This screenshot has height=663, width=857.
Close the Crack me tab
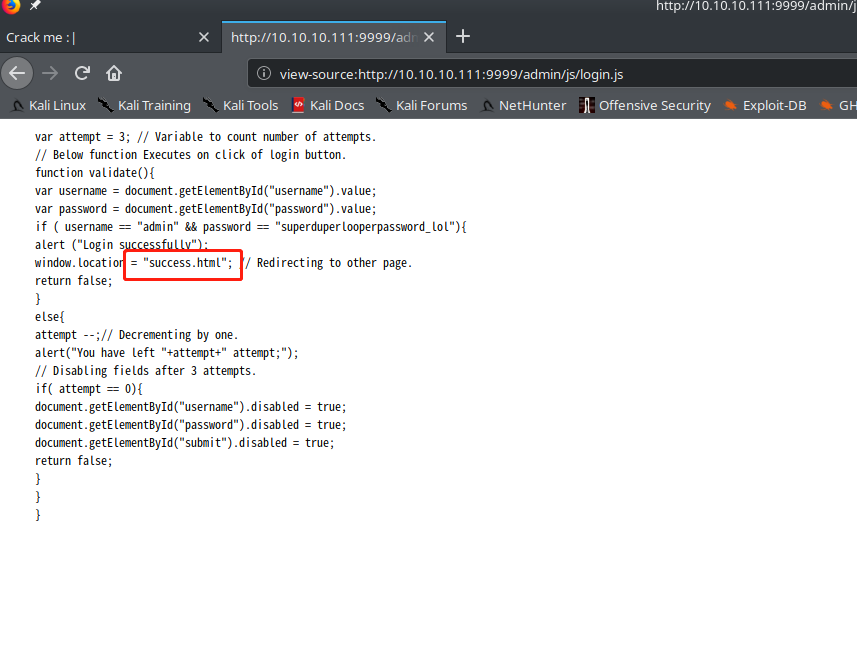(x=203, y=37)
